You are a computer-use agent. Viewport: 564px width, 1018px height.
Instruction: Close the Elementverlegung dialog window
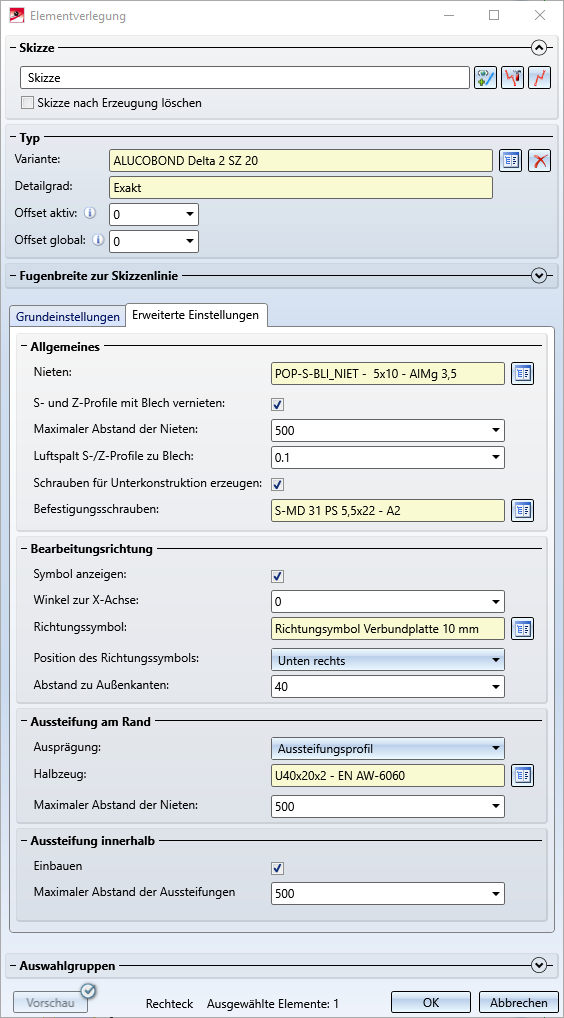click(x=539, y=15)
